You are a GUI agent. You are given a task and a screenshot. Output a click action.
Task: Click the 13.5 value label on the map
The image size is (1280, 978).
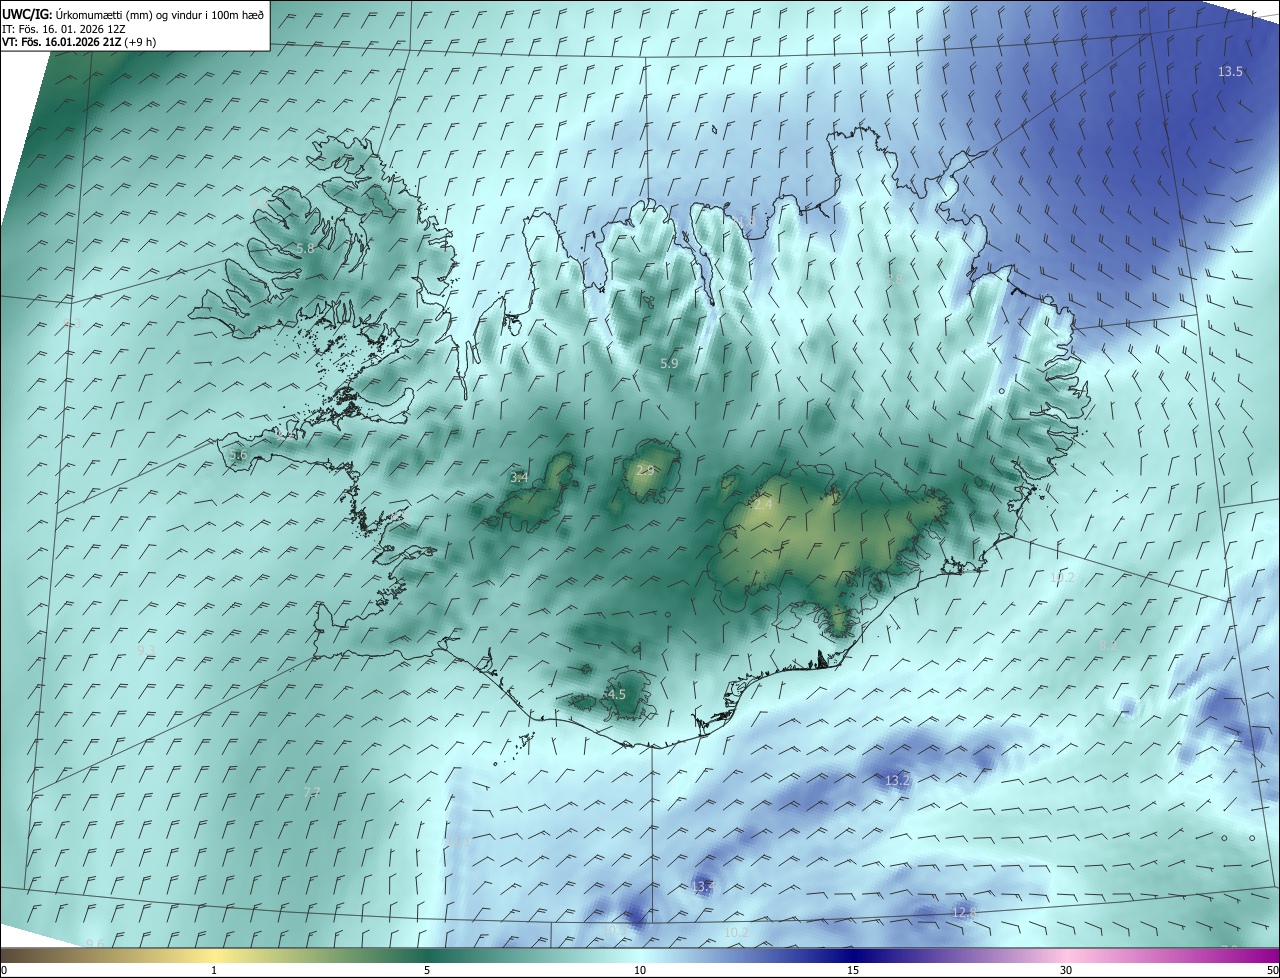pyautogui.click(x=1230, y=71)
